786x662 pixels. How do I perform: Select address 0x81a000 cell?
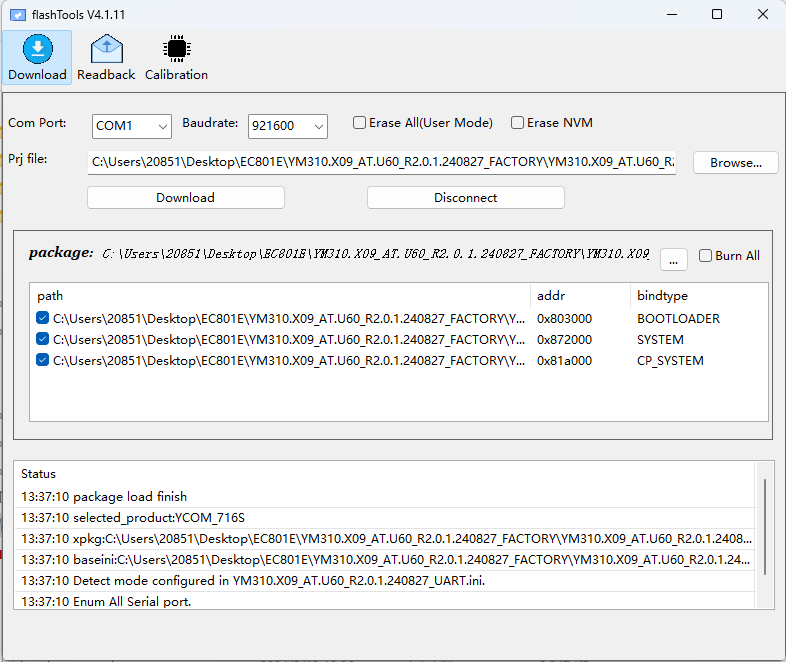click(564, 361)
